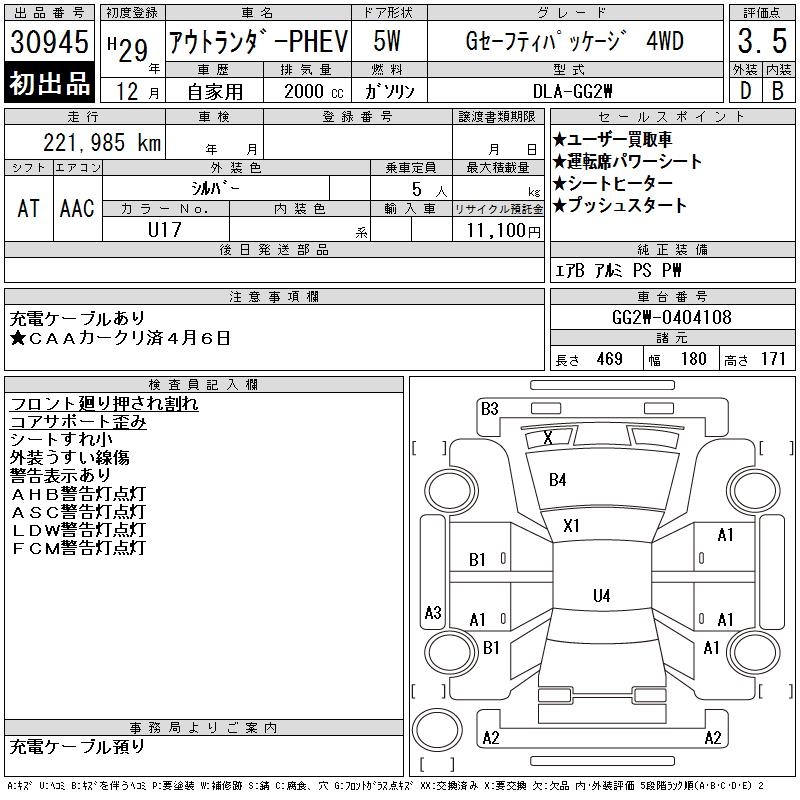This screenshot has height=800, width=800.
Task: Click the U4 roof dent marker
Action: 600,596
